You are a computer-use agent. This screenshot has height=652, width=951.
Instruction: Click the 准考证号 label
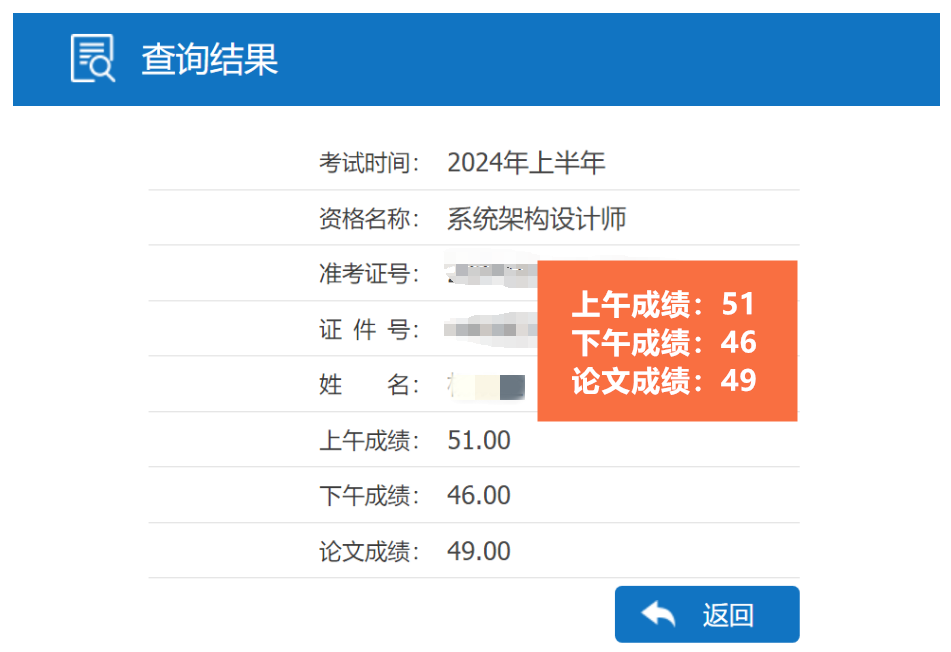[x=369, y=274]
